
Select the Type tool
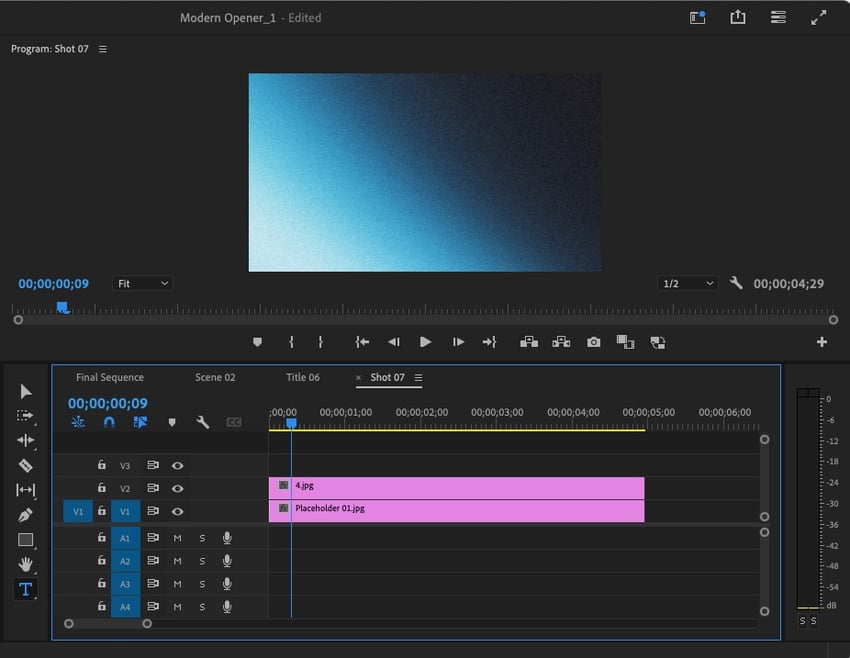click(x=26, y=588)
